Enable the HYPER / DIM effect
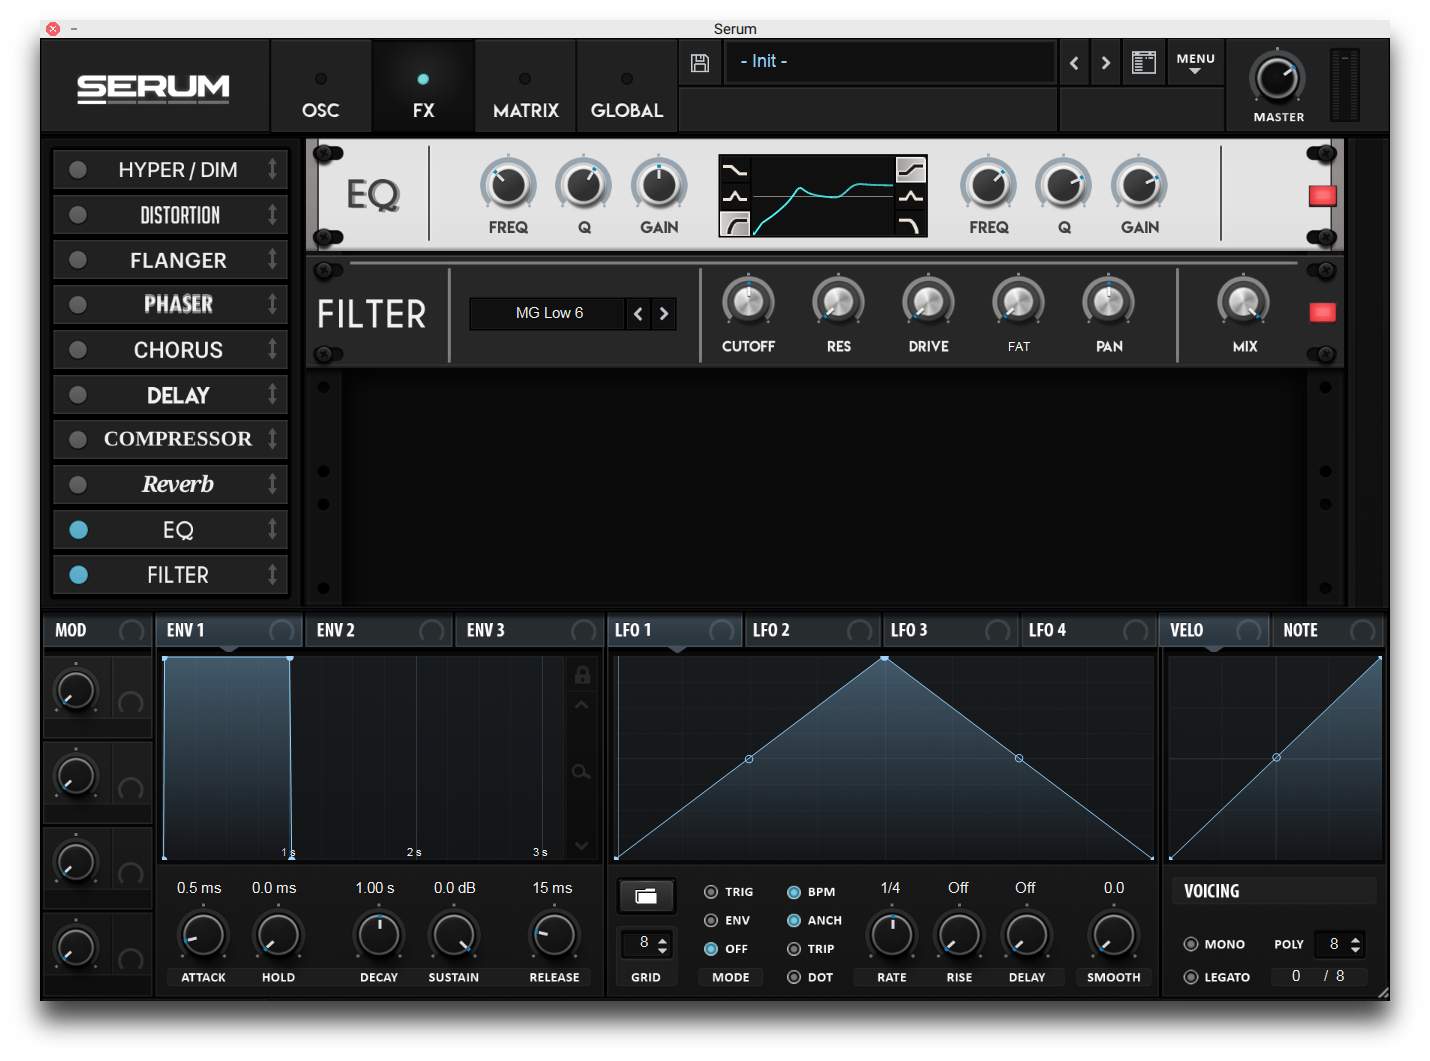This screenshot has height=1061, width=1430. coord(78,170)
